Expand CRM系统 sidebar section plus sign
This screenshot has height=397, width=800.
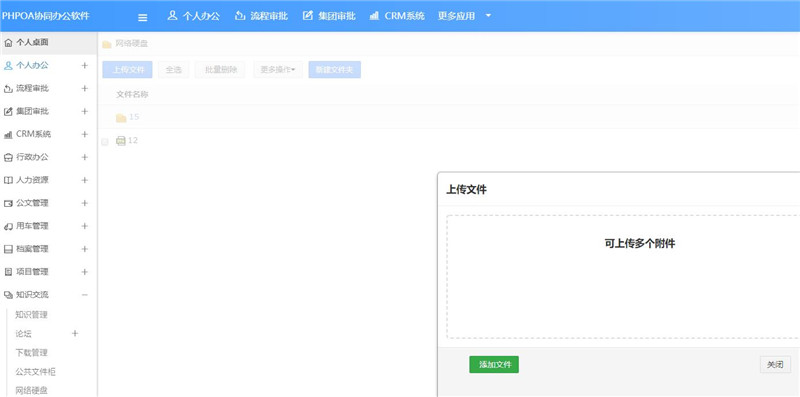pos(85,134)
